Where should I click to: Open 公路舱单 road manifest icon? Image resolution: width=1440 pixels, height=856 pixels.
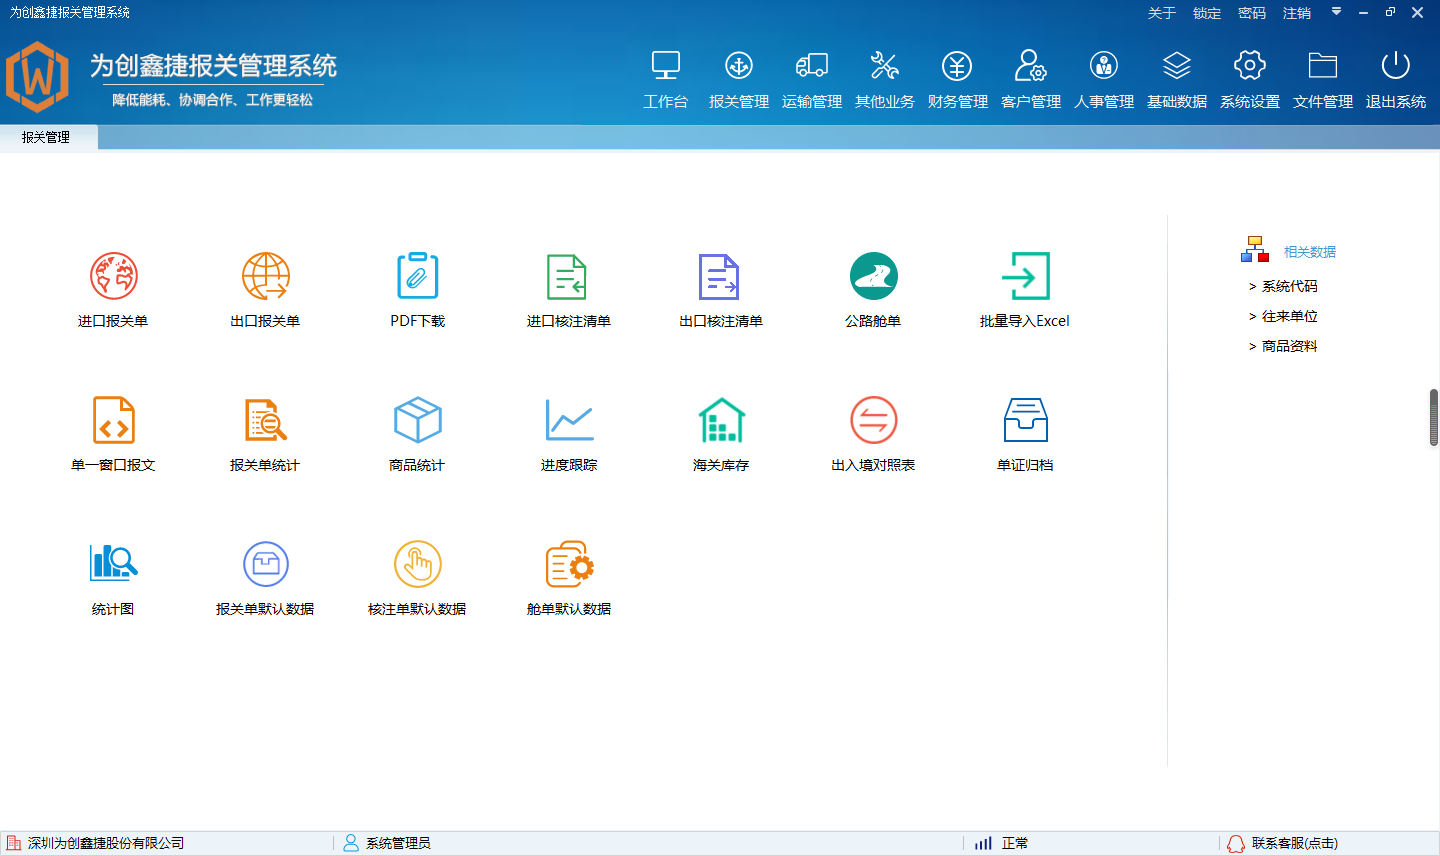[x=873, y=277]
